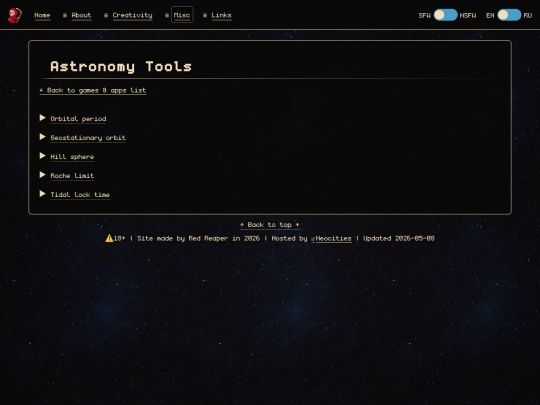This screenshot has width=540, height=405.
Task: Click the Astronomy Tools heading
Action: click(121, 66)
